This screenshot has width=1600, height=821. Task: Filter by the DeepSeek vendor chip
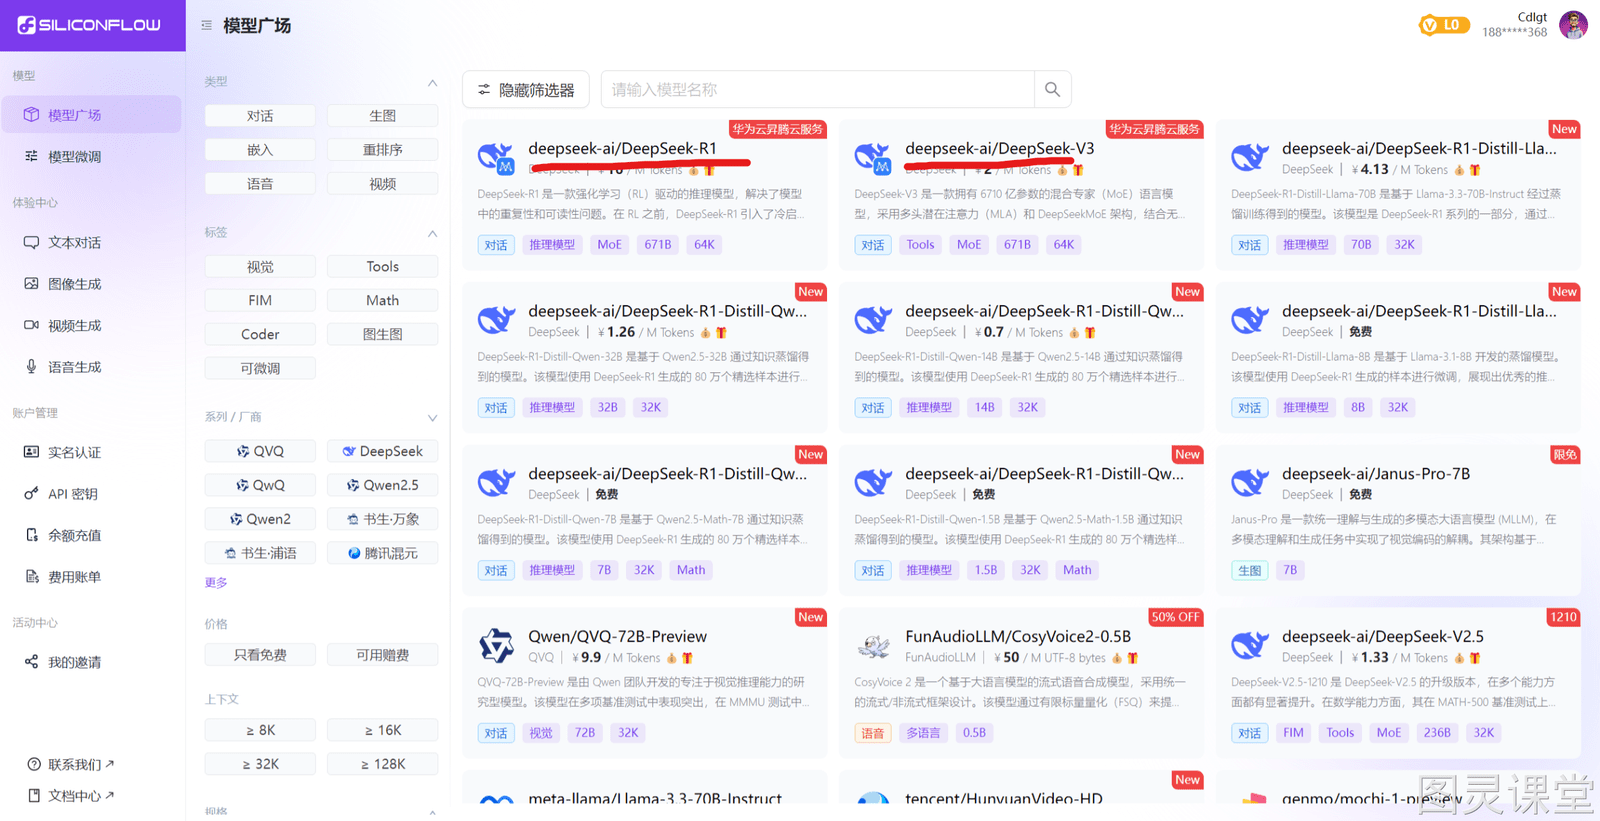tap(382, 452)
